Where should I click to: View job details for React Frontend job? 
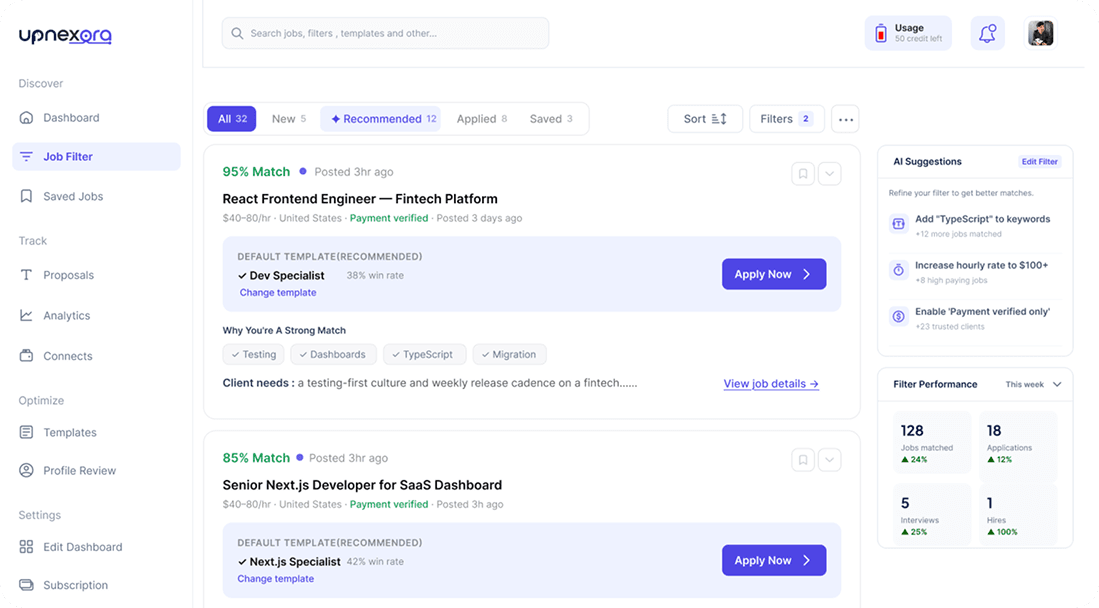pos(771,384)
